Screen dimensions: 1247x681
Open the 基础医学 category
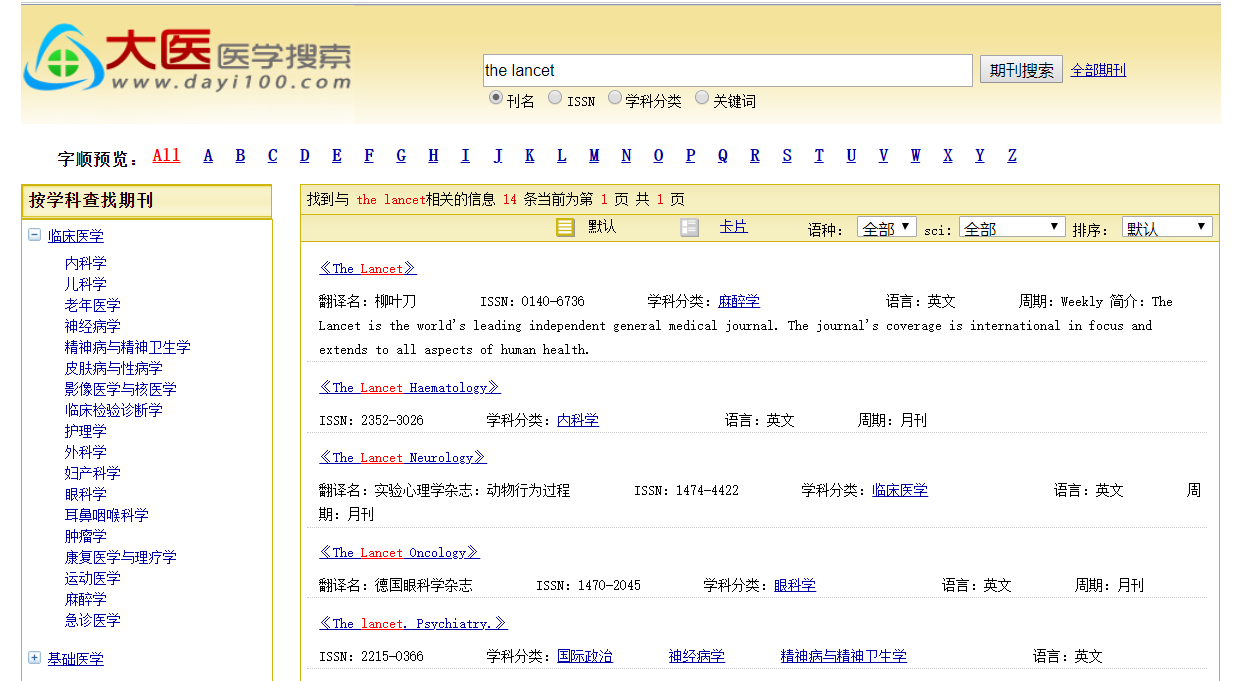(x=76, y=659)
